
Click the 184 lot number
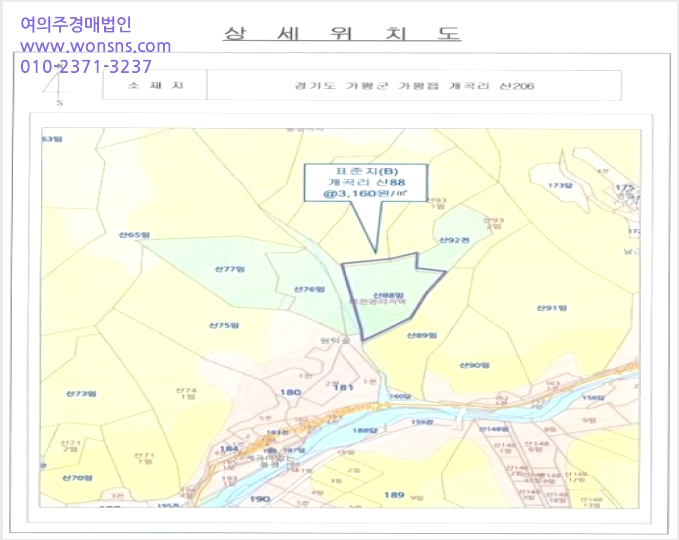229,449
